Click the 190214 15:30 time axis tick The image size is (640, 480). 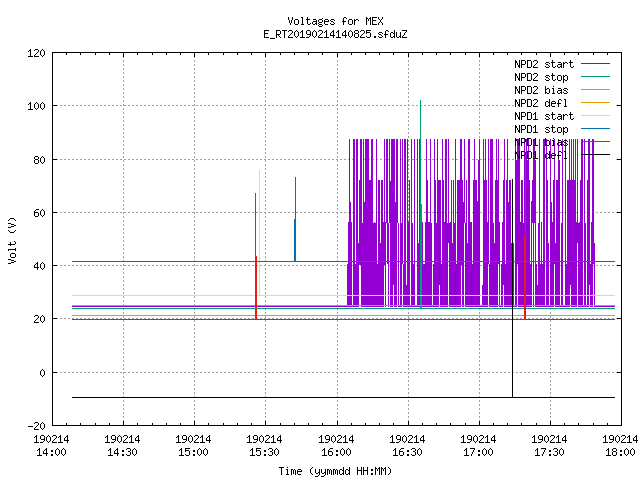pyautogui.click(x=264, y=445)
